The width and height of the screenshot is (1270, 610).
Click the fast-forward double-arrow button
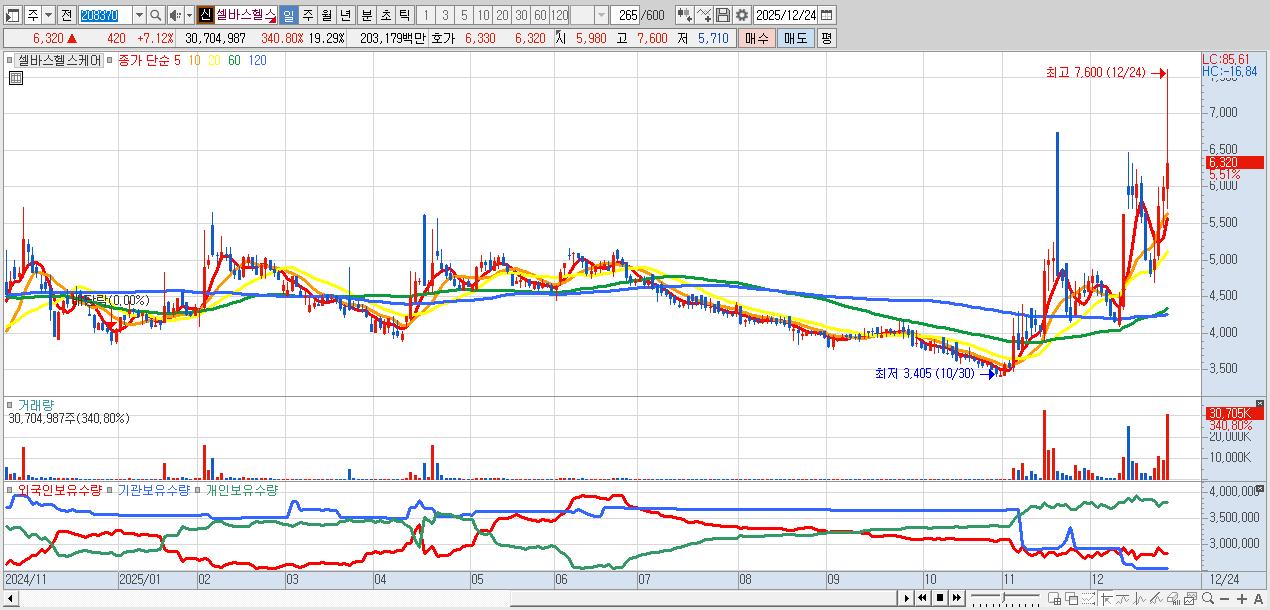click(956, 598)
